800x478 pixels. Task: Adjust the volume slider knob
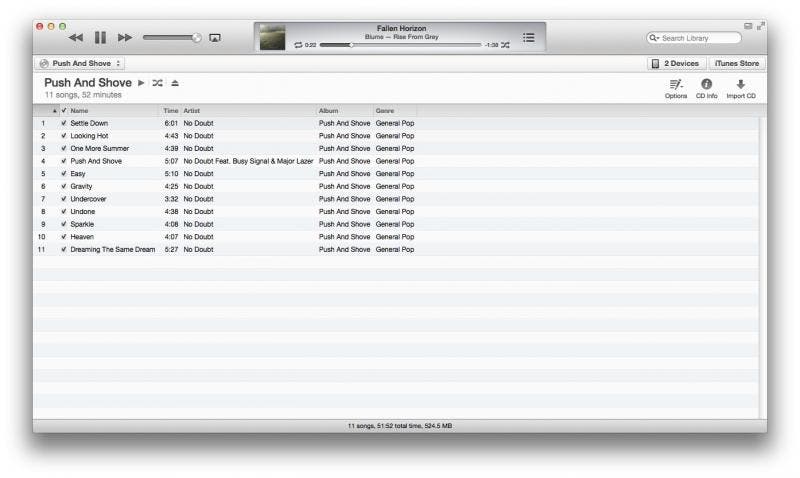pyautogui.click(x=196, y=38)
